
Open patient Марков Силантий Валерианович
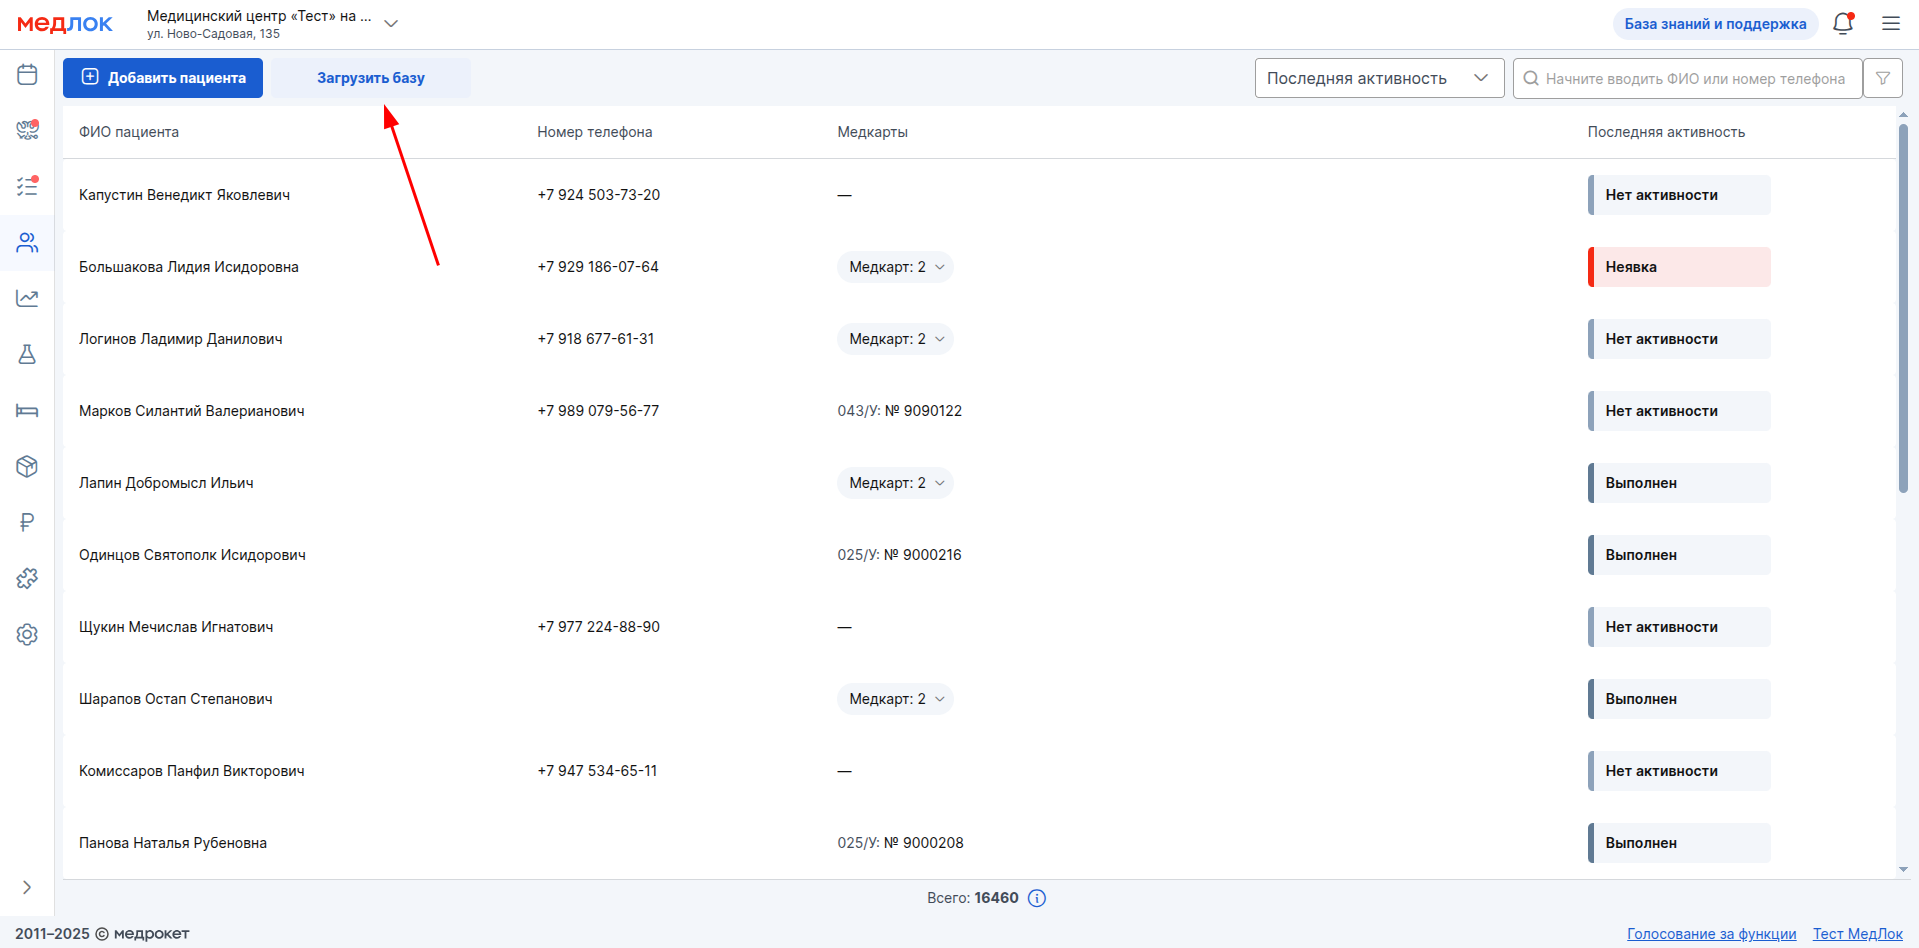point(192,411)
